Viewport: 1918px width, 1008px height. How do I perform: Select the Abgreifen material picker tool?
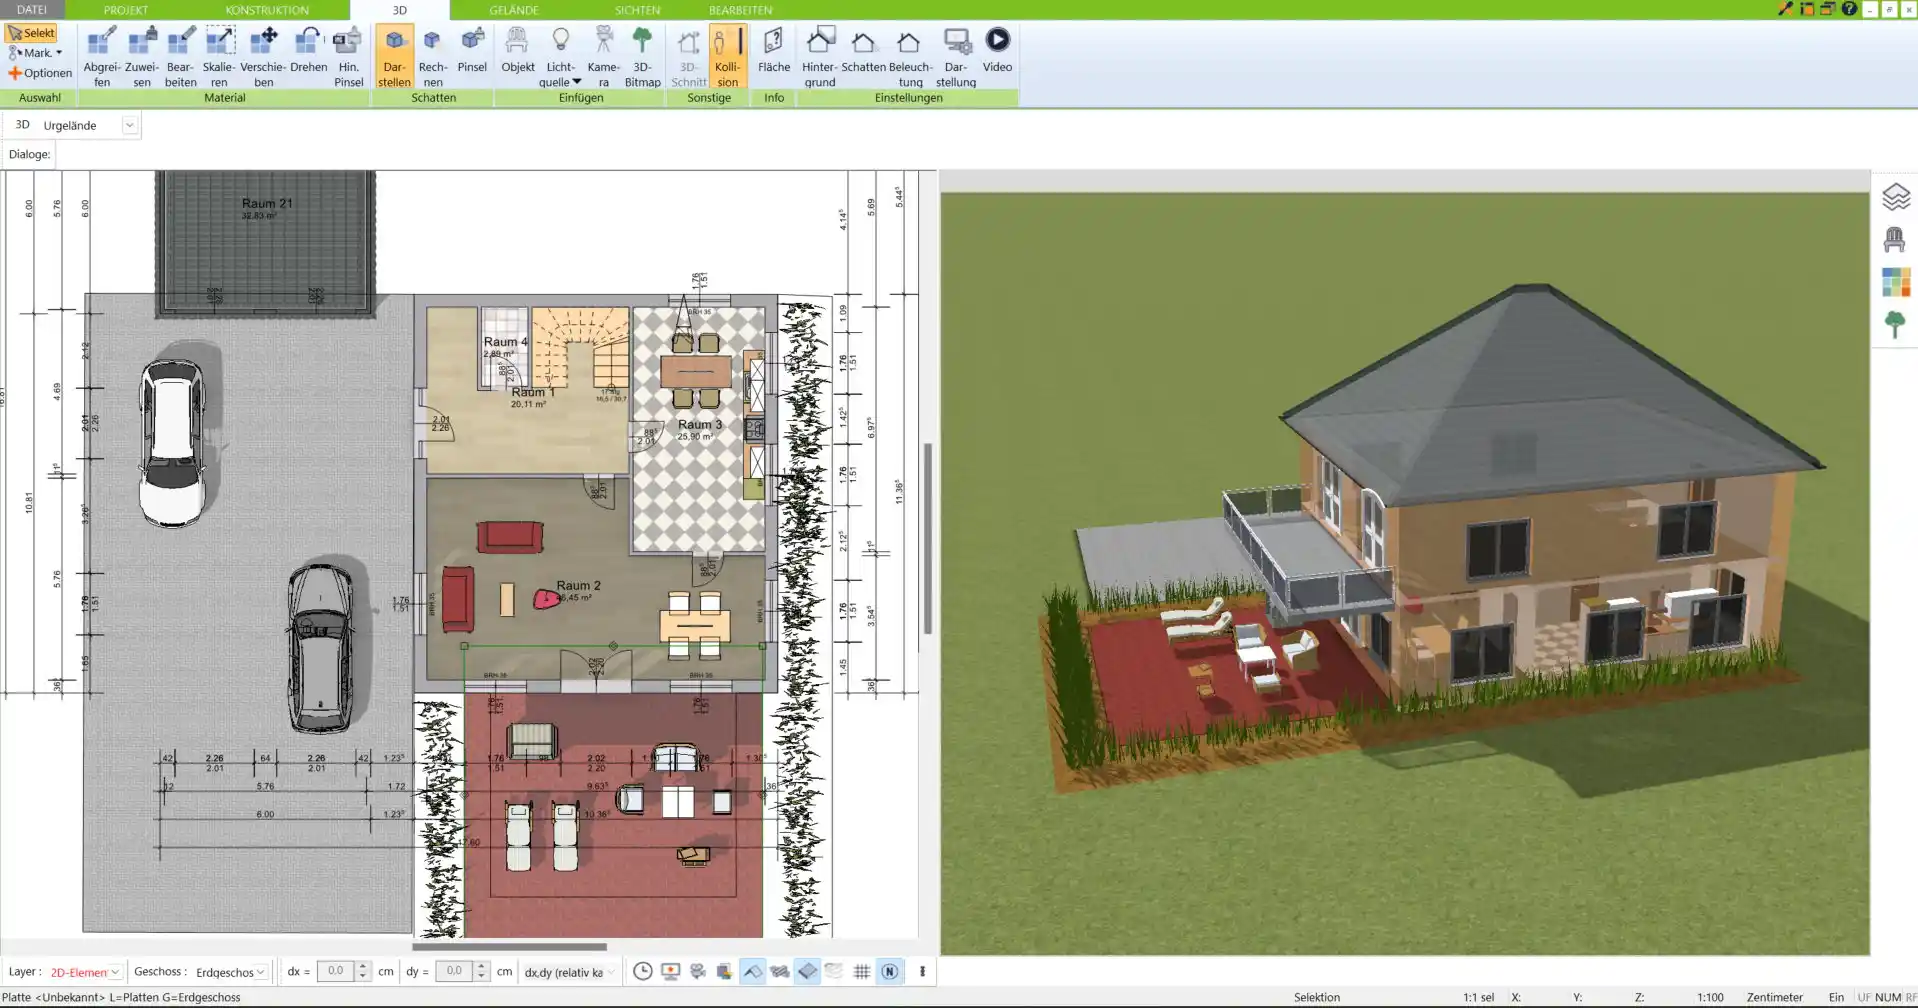[x=101, y=57]
